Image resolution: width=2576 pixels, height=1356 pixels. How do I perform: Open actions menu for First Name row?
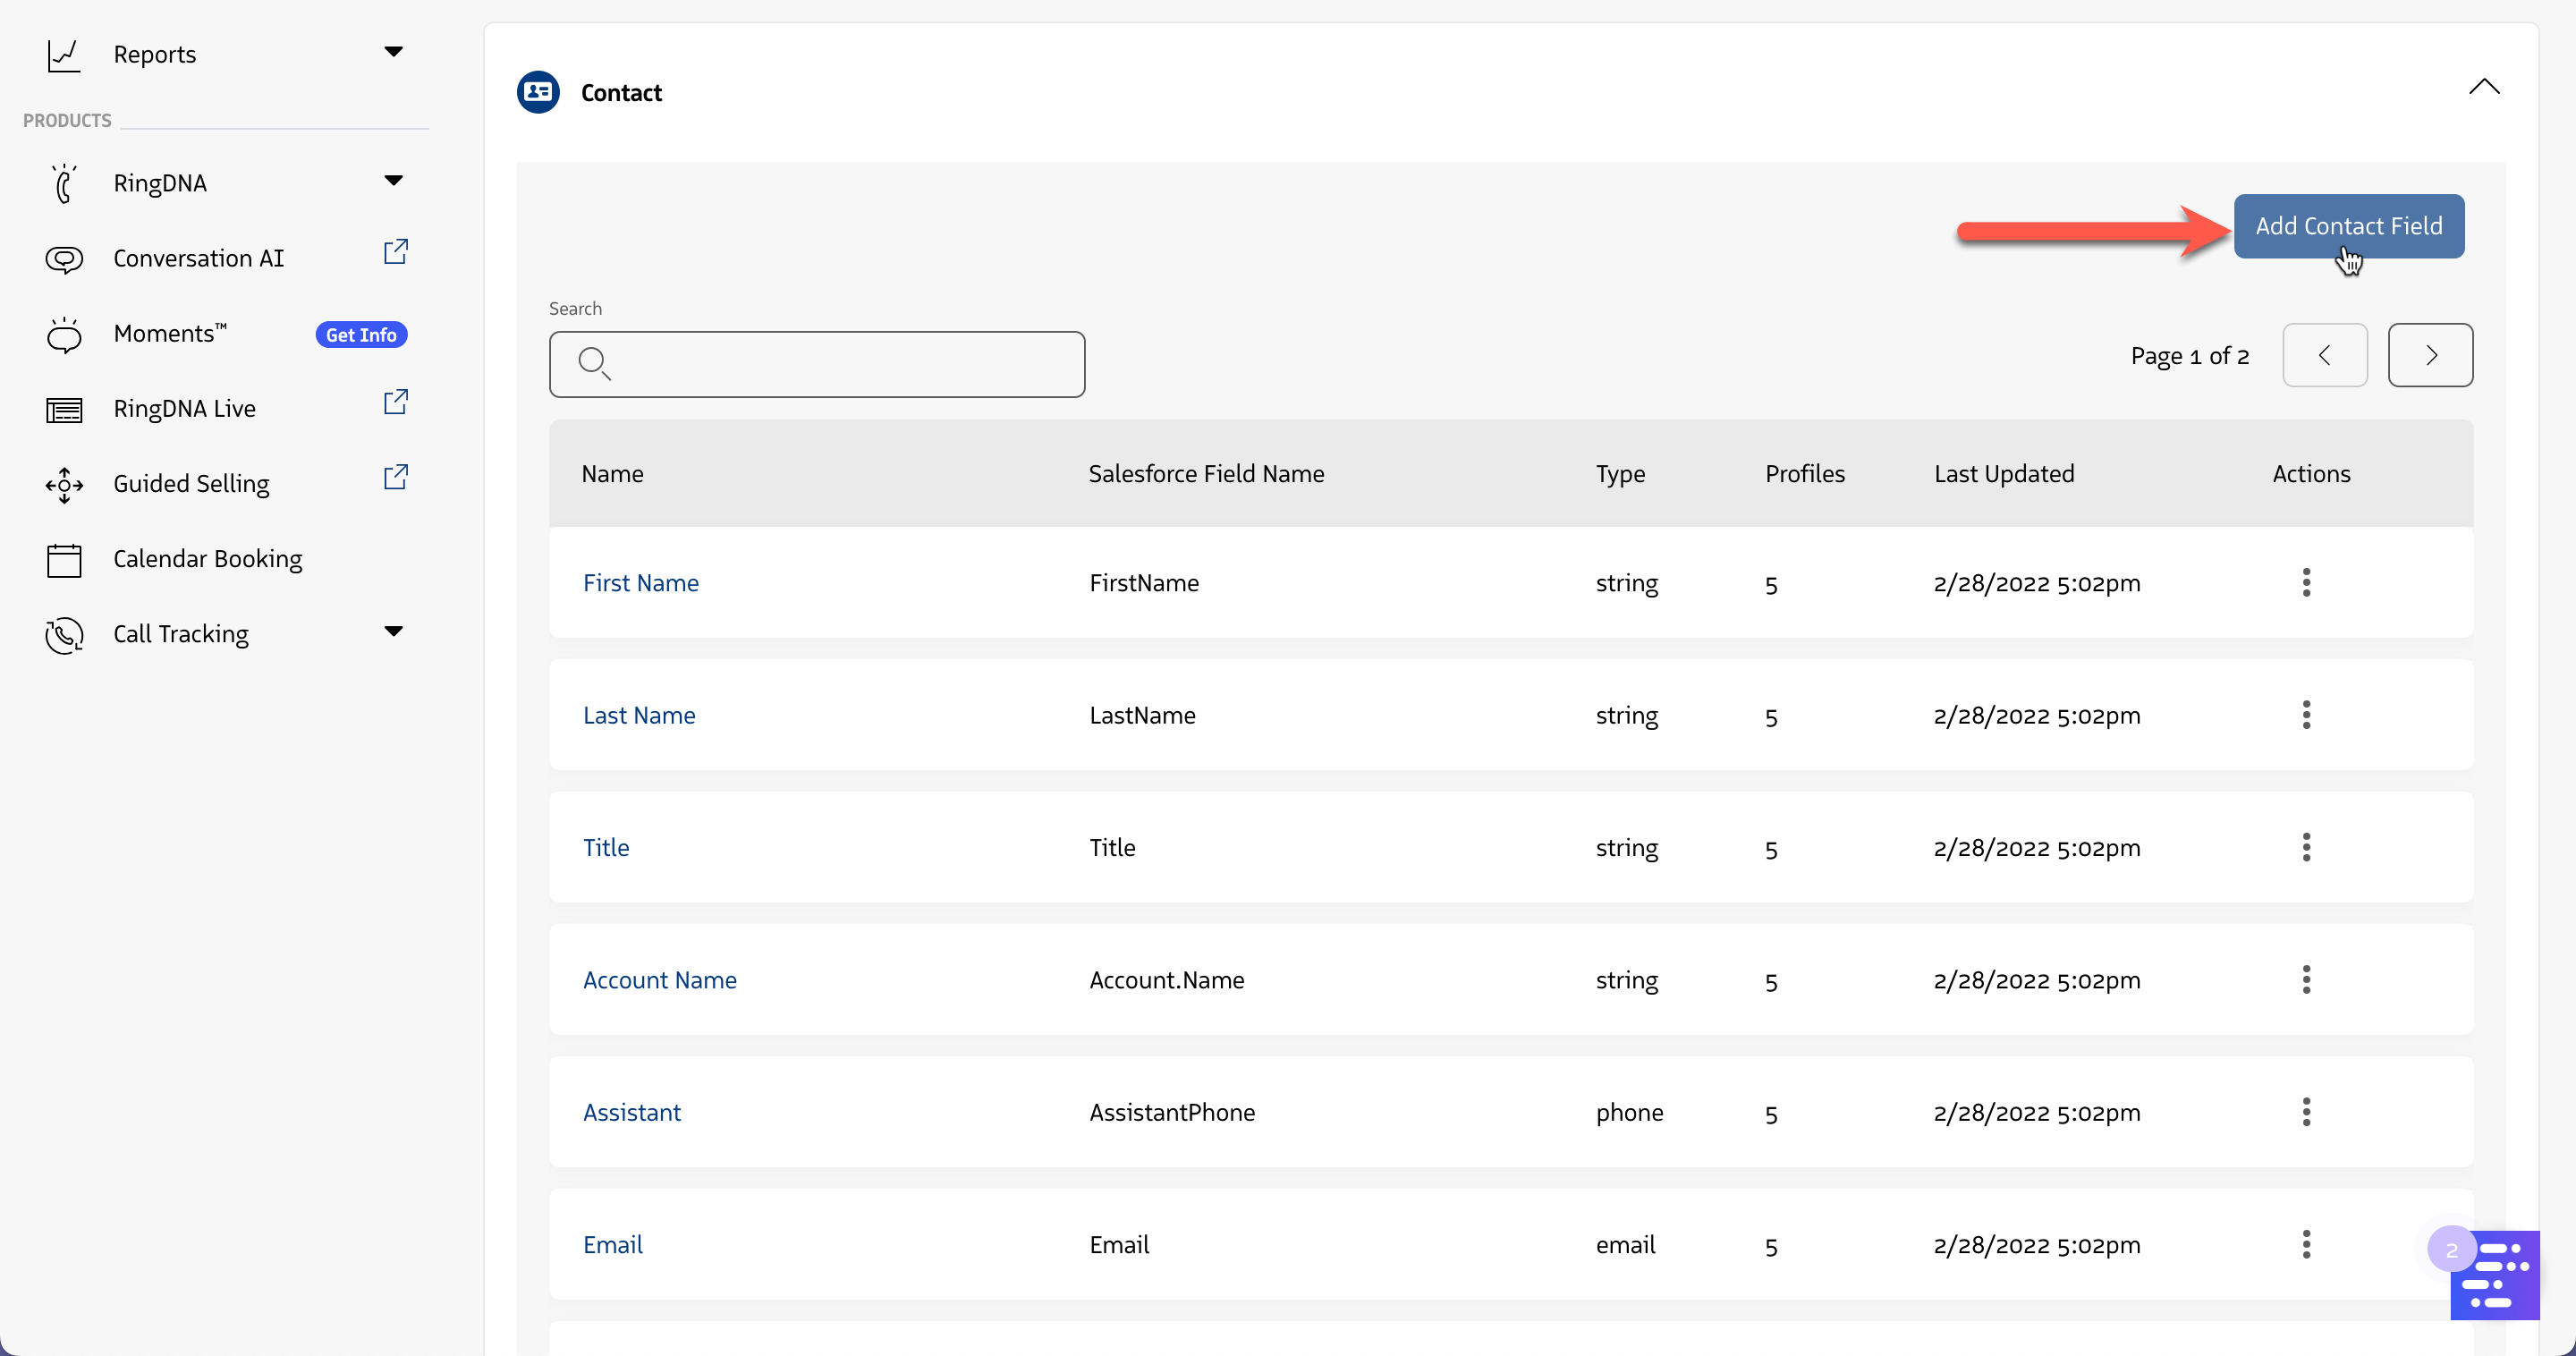tap(2306, 583)
